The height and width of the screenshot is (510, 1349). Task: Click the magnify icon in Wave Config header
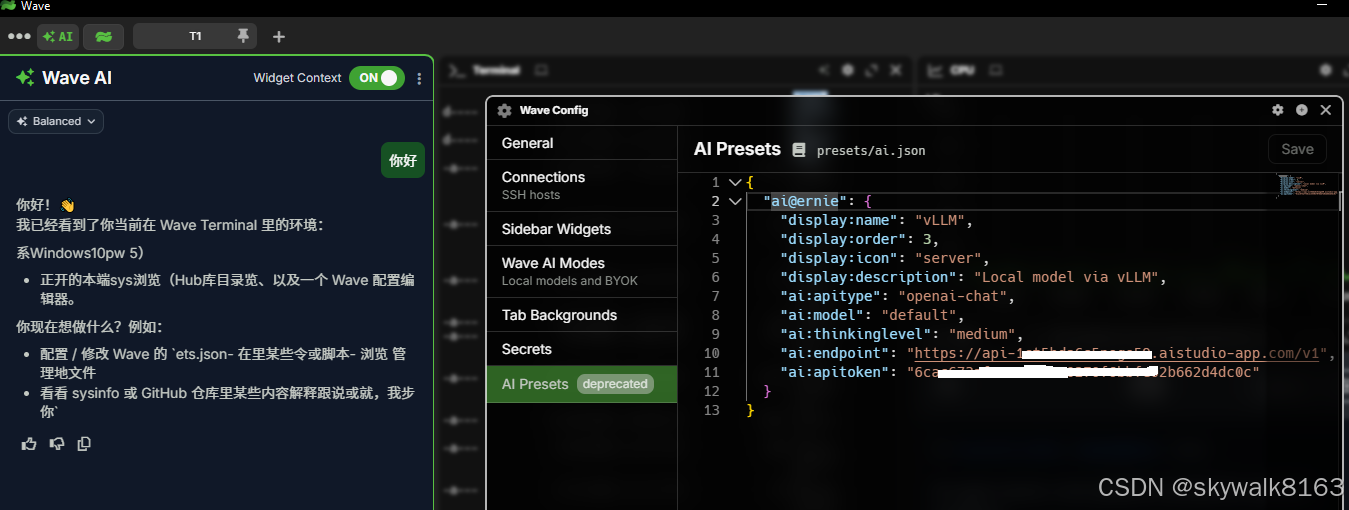pos(1302,110)
